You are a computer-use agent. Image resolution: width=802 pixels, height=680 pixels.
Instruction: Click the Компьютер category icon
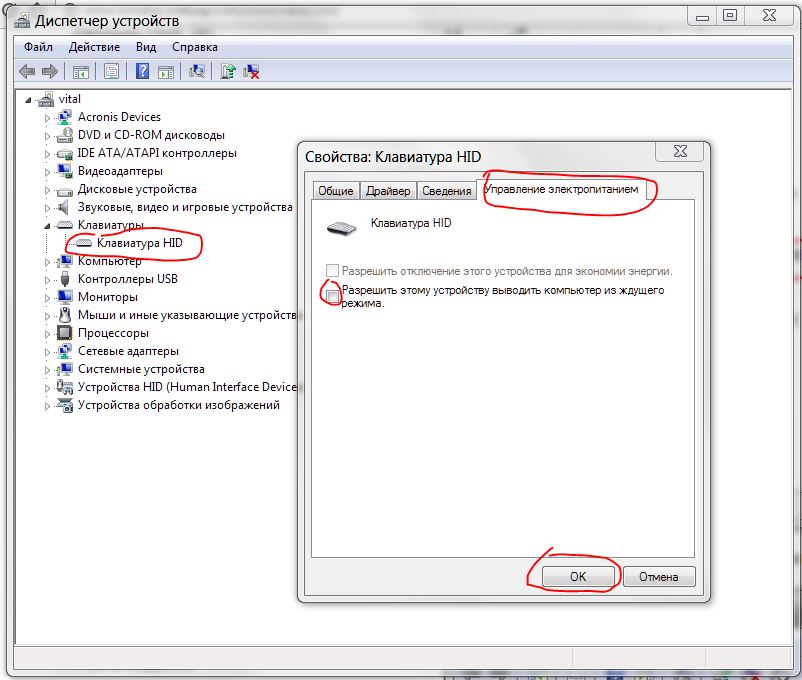click(x=65, y=261)
